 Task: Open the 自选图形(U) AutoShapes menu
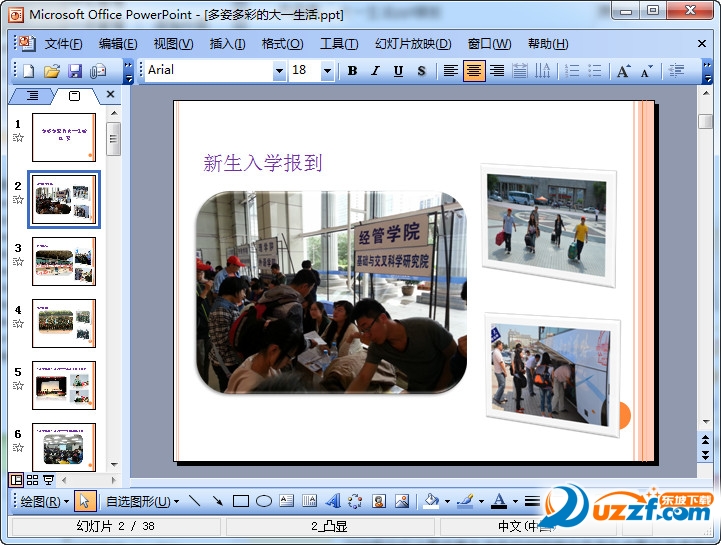point(142,501)
